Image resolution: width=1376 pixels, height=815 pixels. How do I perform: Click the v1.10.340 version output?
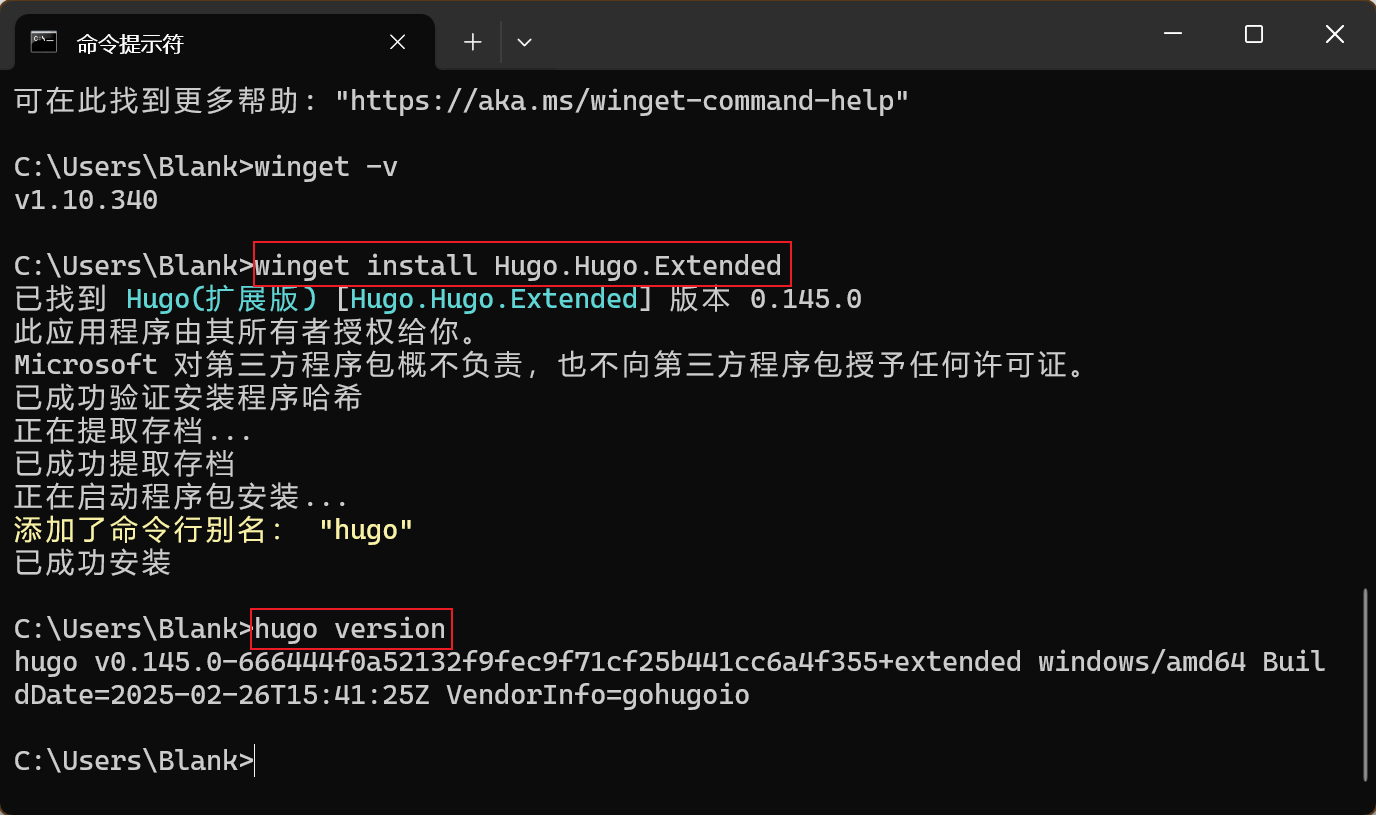[x=86, y=200]
